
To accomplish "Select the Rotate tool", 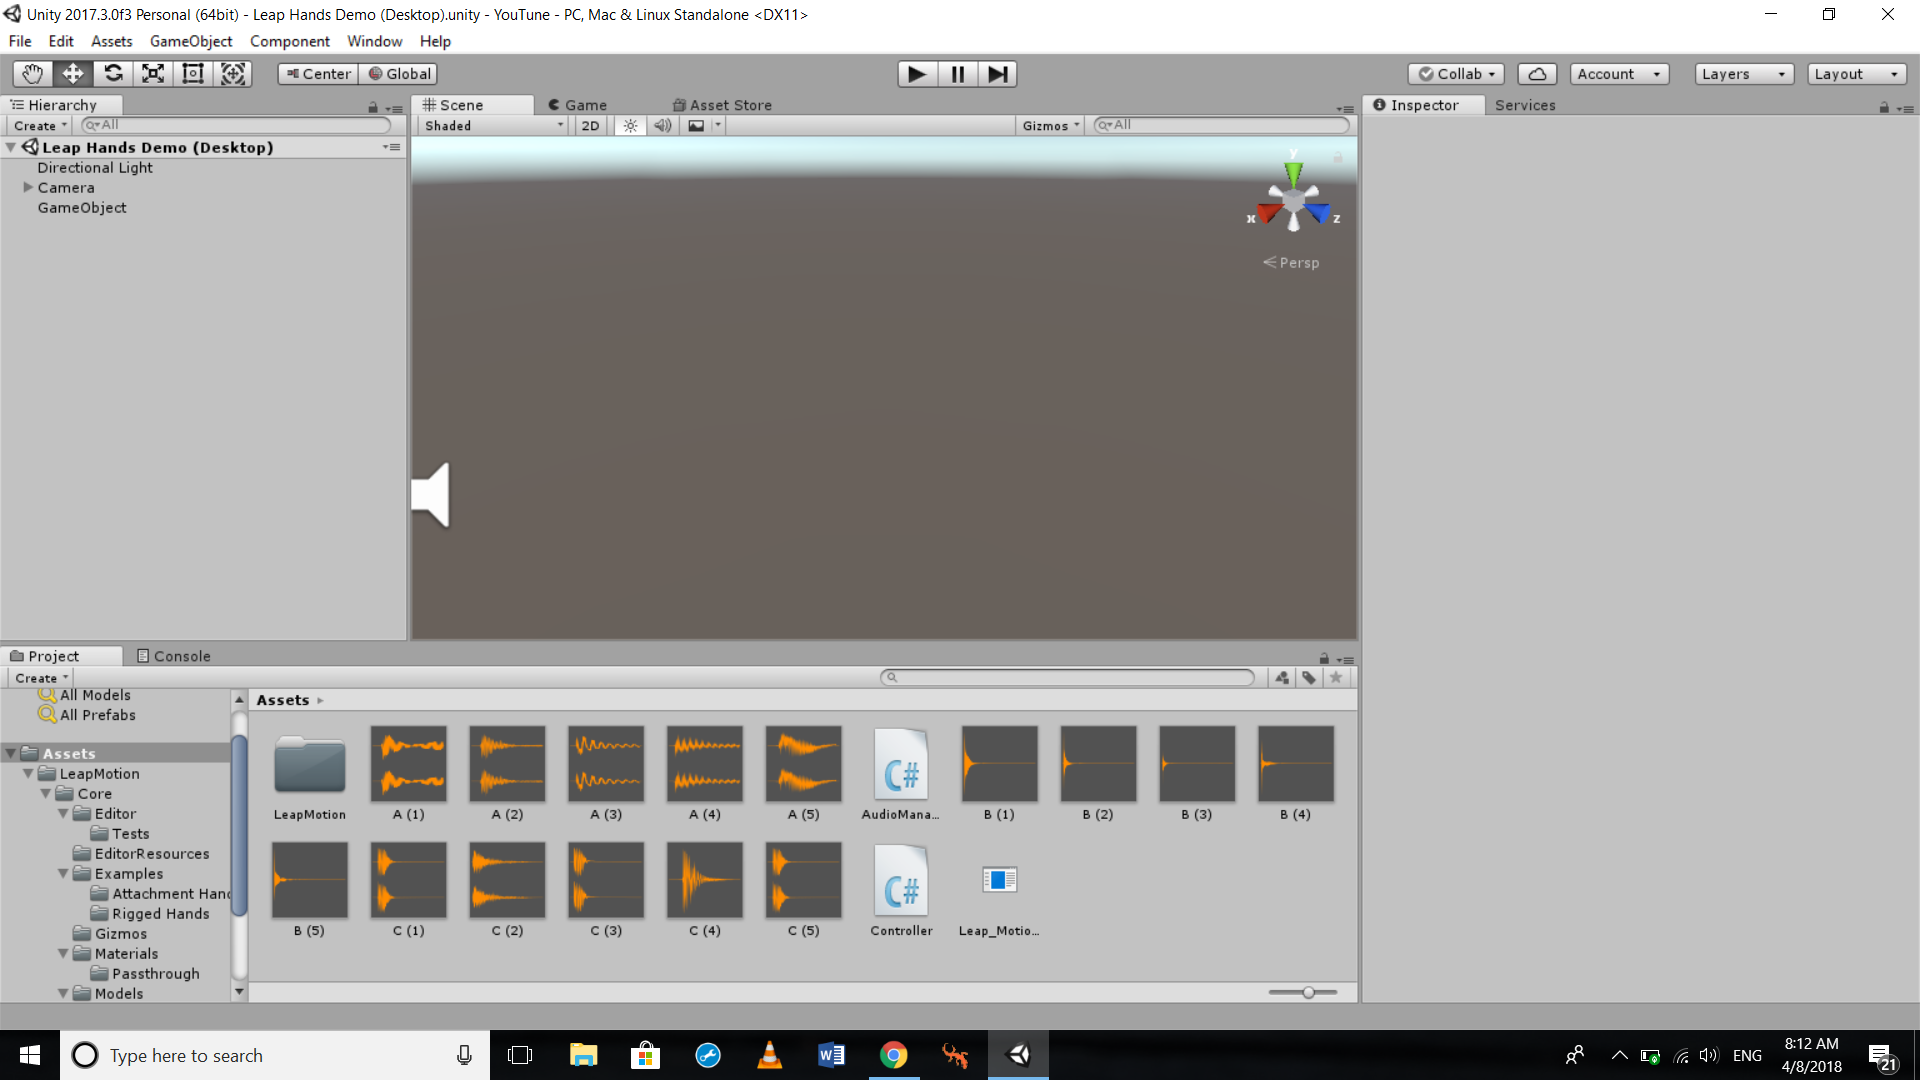I will point(113,74).
